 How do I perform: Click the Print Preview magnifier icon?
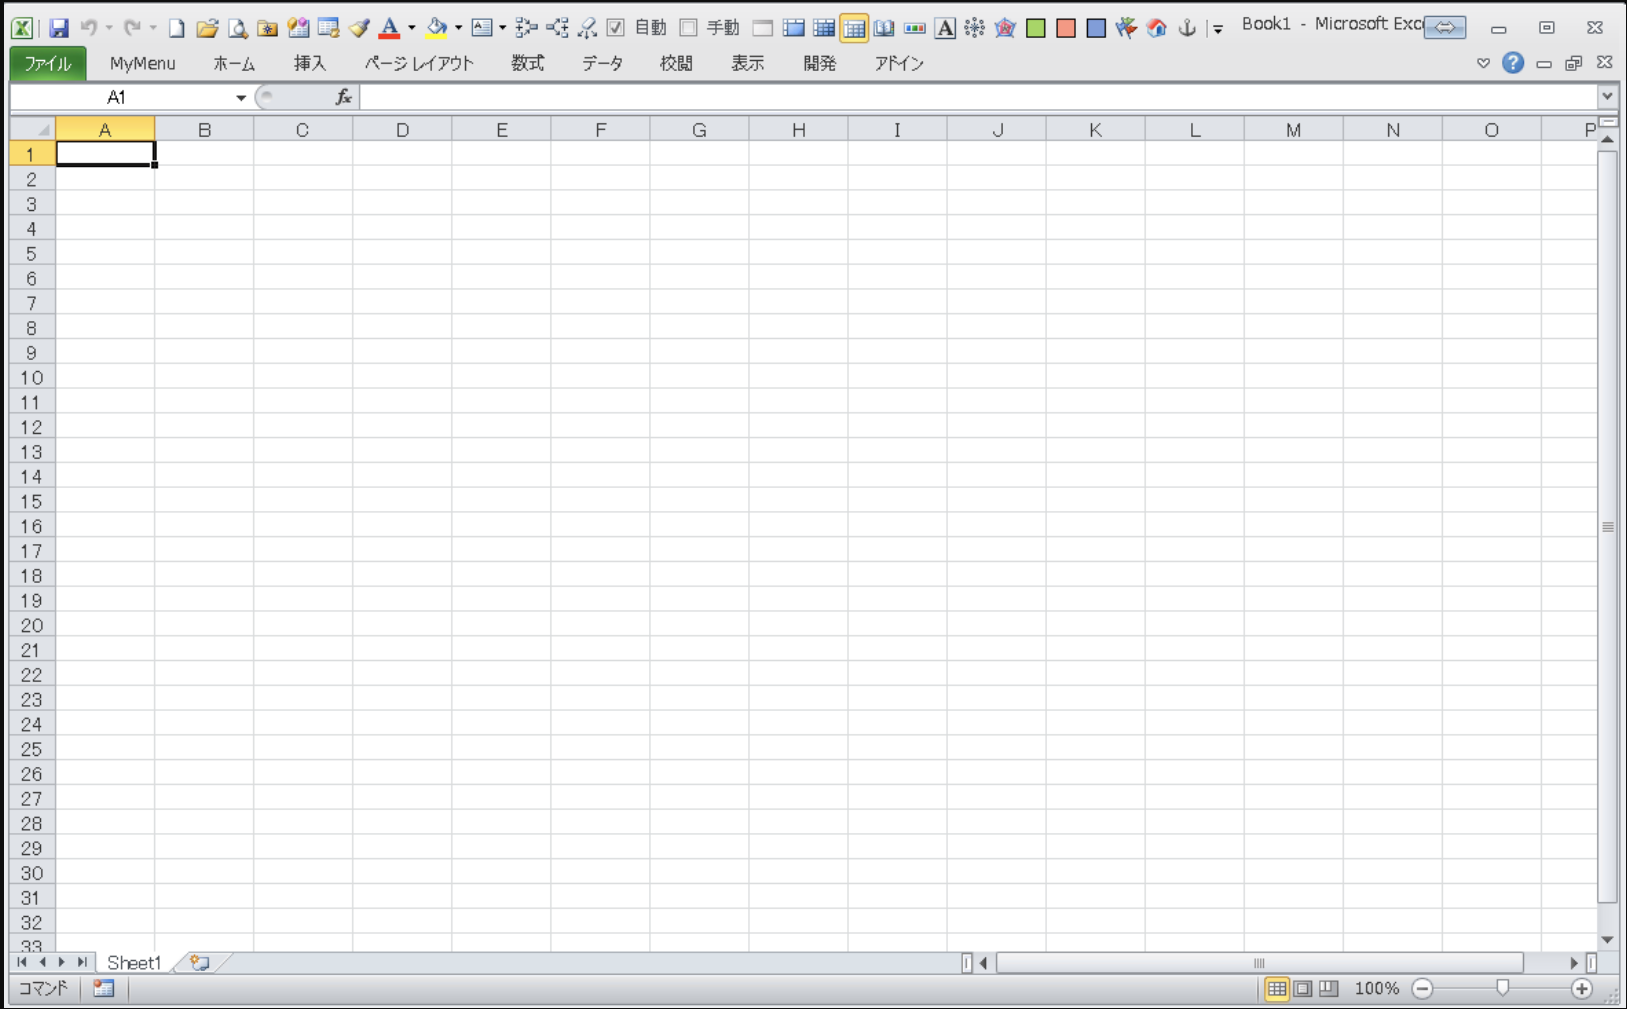click(x=237, y=28)
